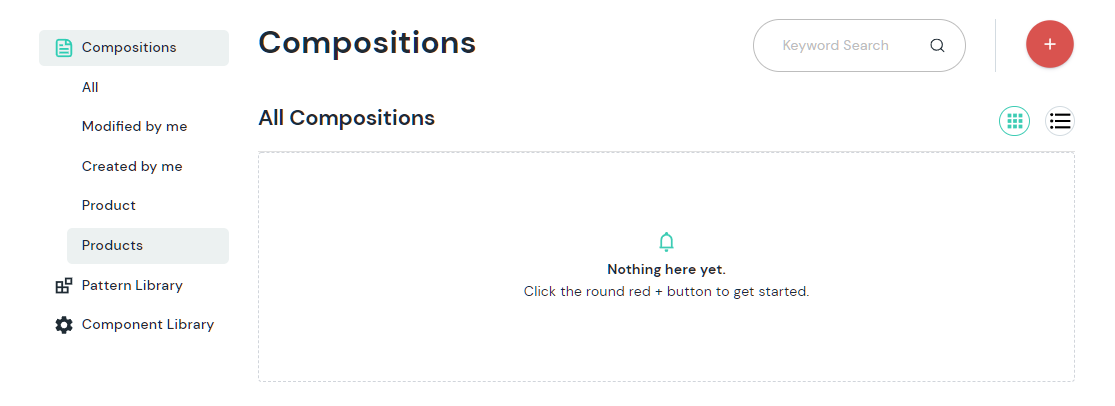Screen dimensions: 1115x406
Task: Click the Component Library gear icon
Action: [x=64, y=325]
